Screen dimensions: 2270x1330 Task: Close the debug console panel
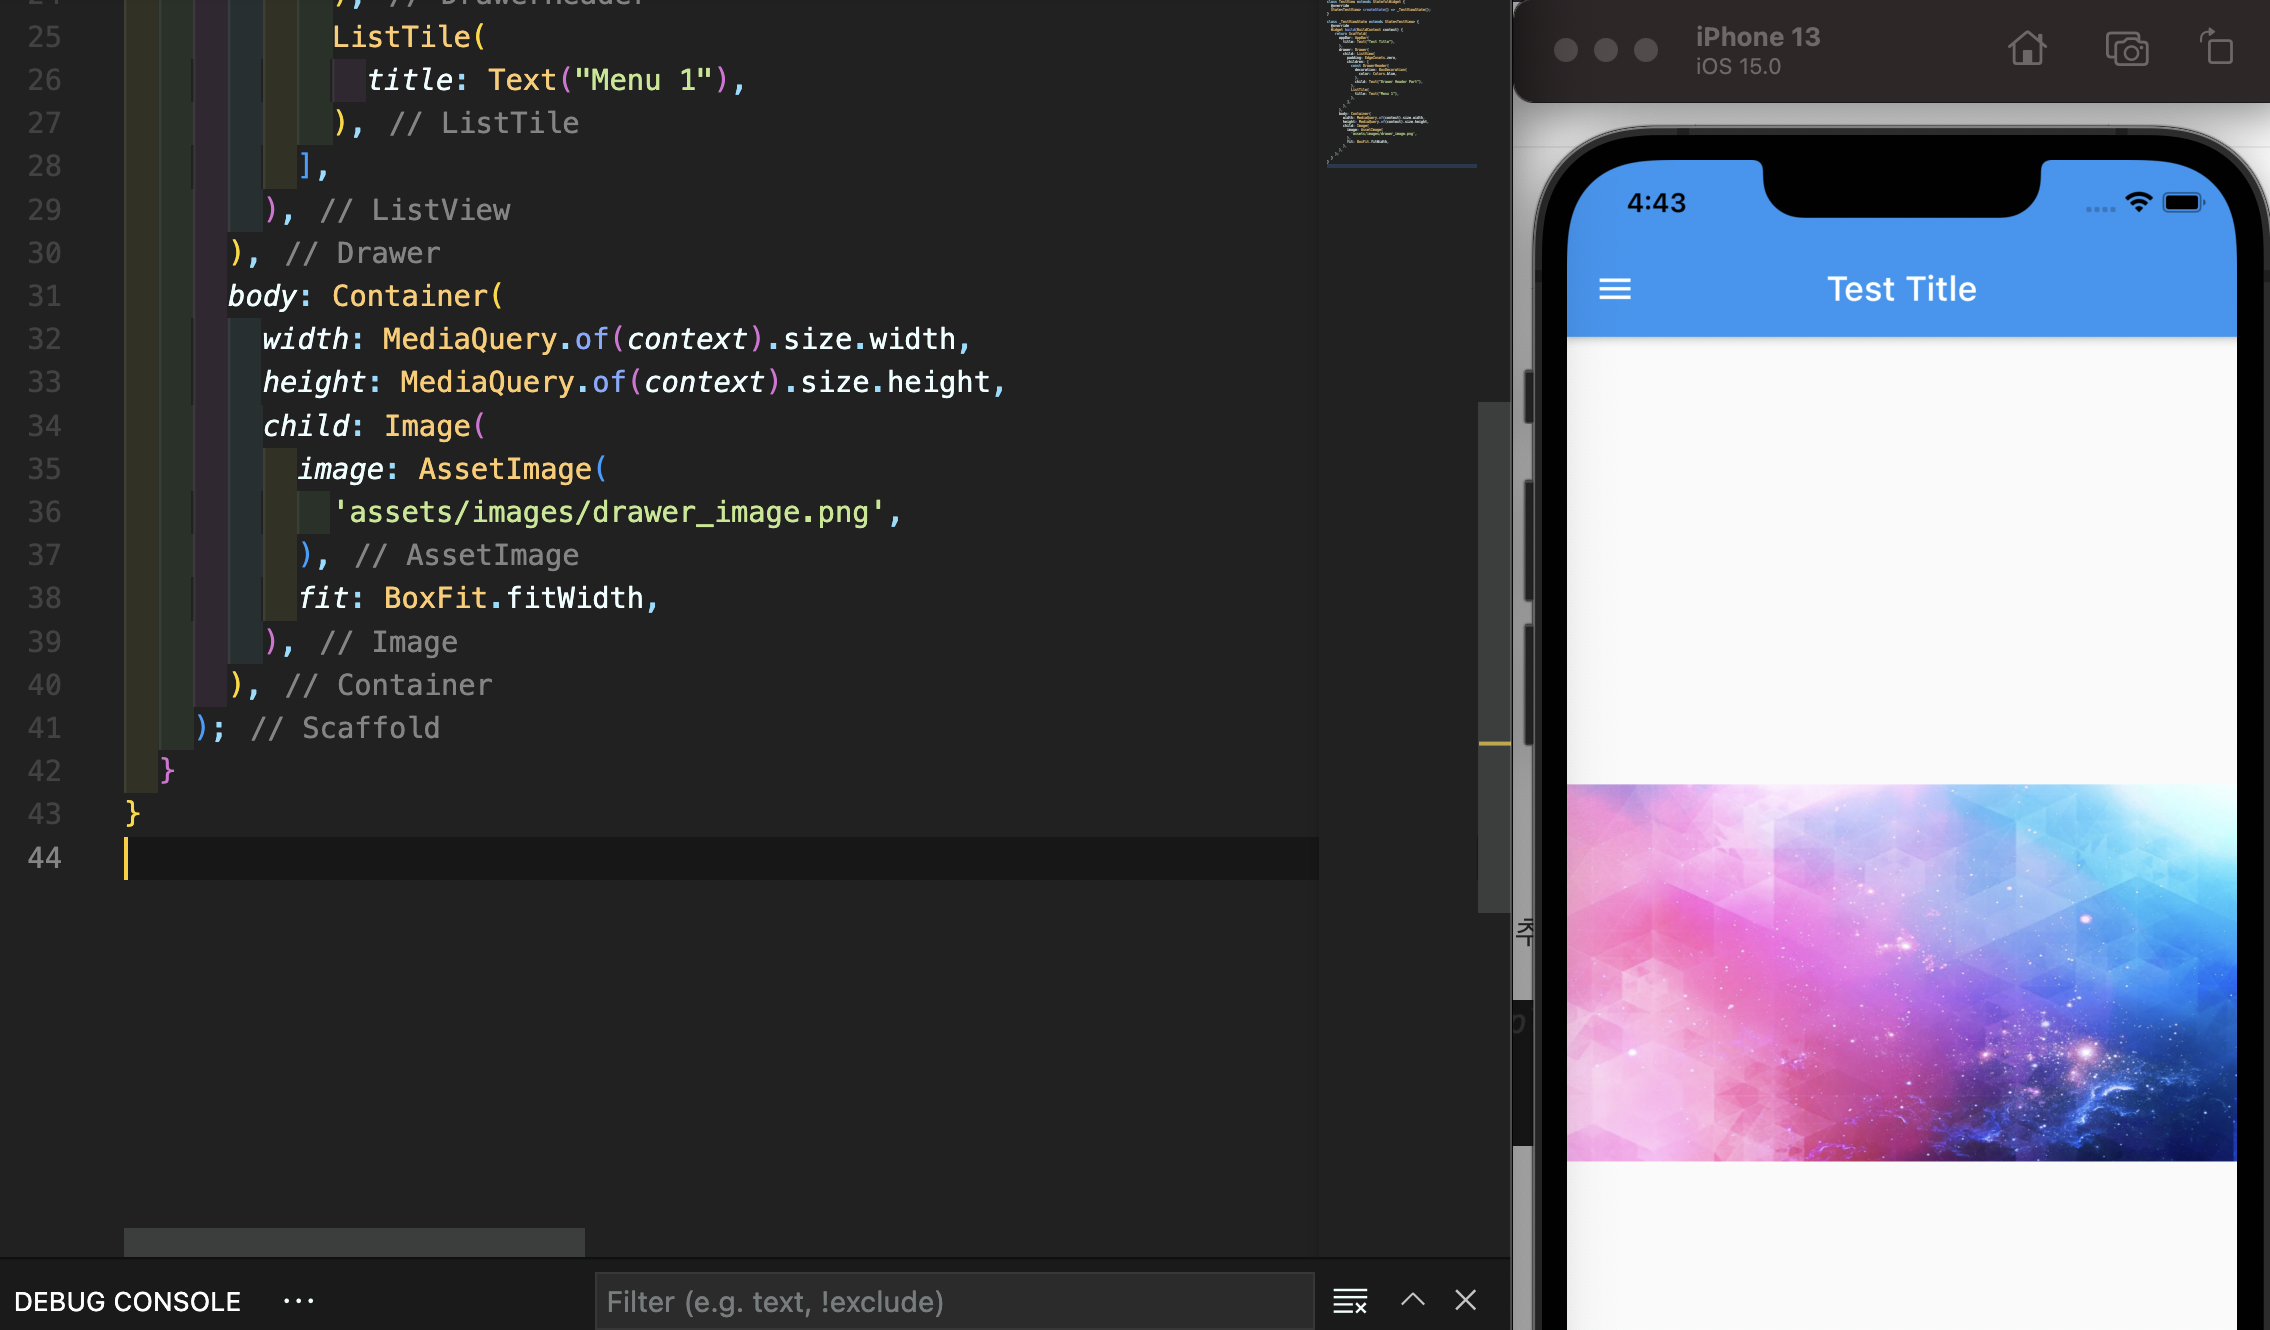(x=1465, y=1300)
